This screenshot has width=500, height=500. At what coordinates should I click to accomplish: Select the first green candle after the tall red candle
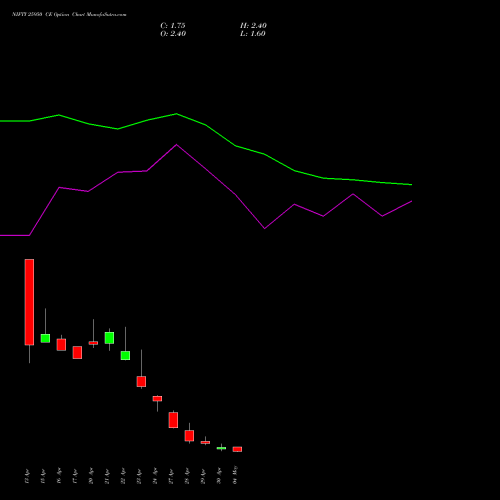pos(45,338)
